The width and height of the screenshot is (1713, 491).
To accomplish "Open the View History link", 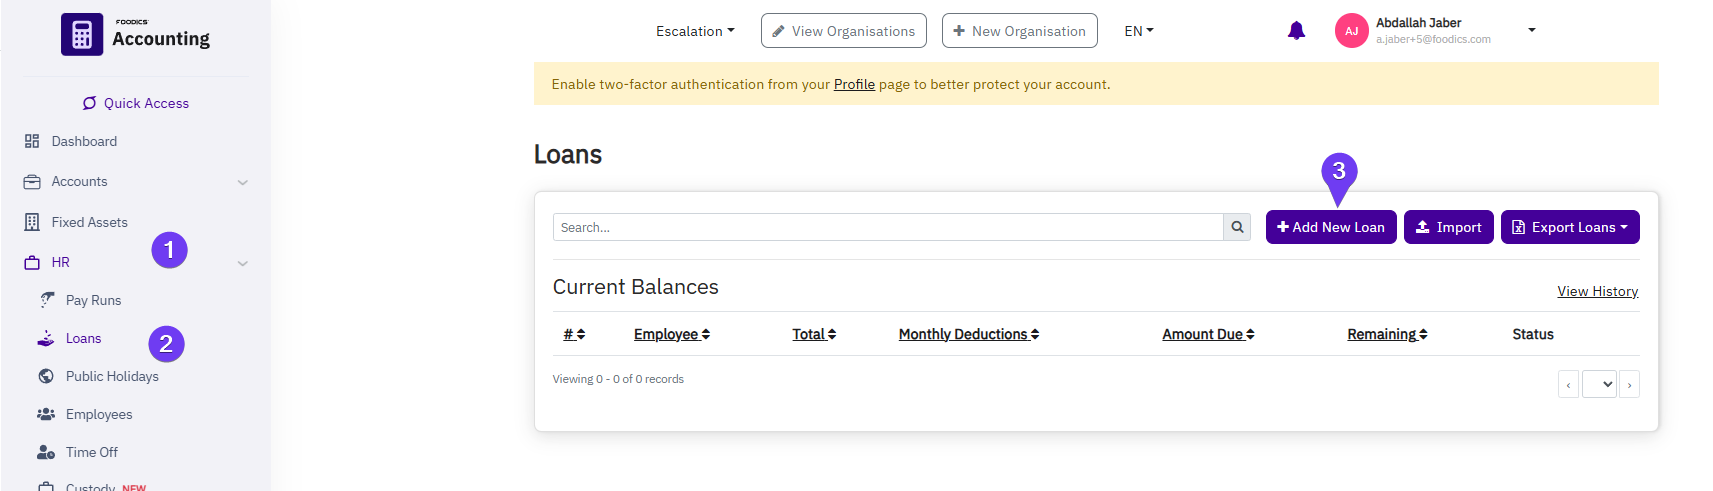I will (x=1597, y=291).
